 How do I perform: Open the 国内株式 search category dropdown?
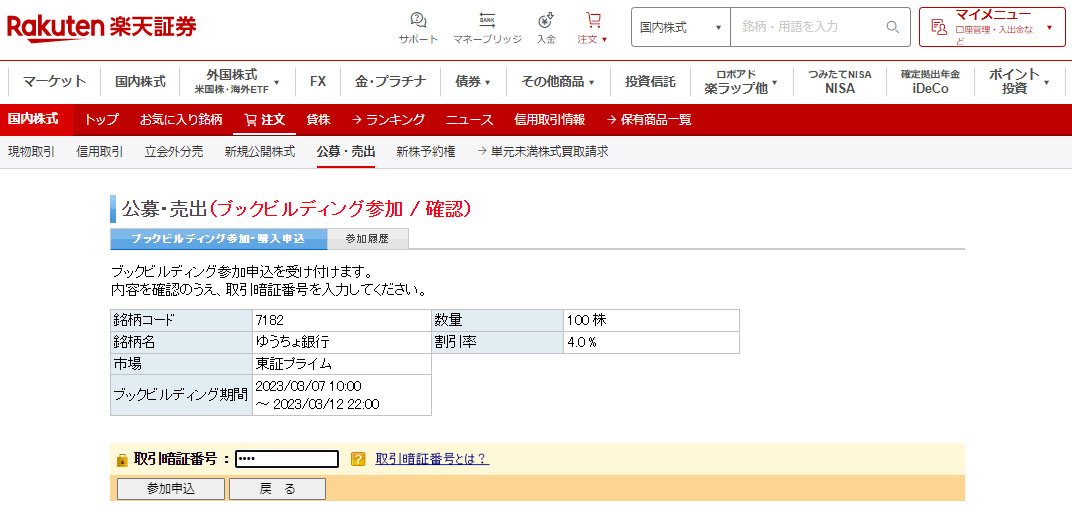[x=680, y=27]
